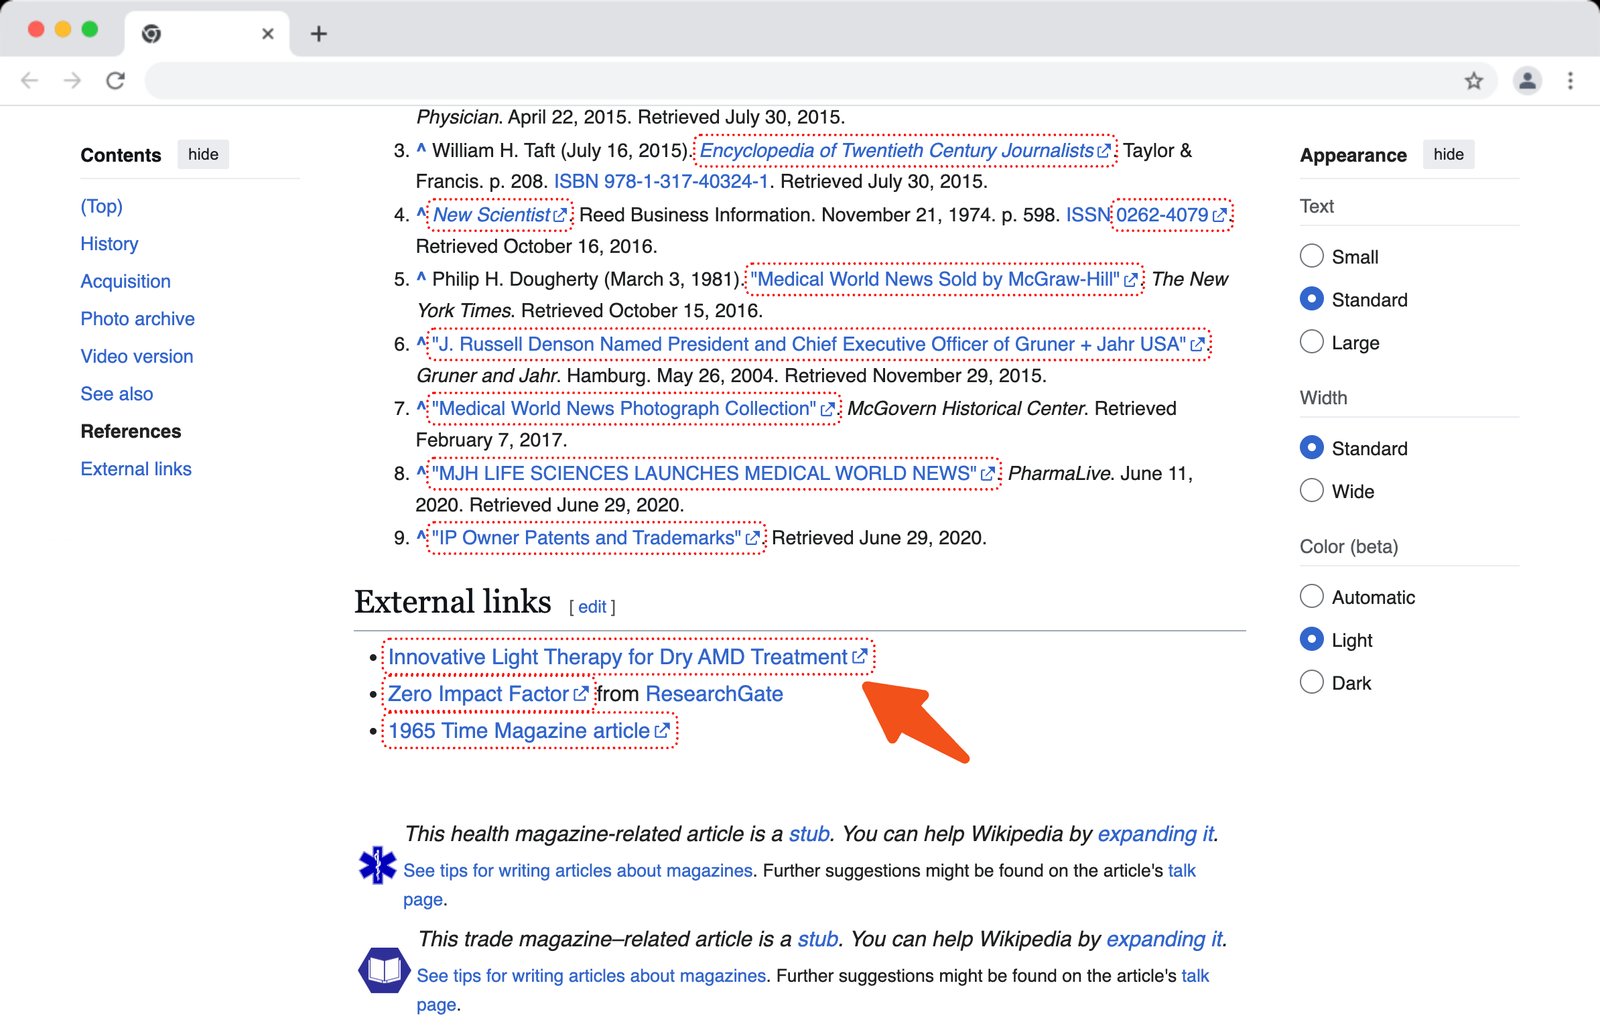1600x1035 pixels.
Task: Click the open book stub icon
Action: [x=384, y=969]
